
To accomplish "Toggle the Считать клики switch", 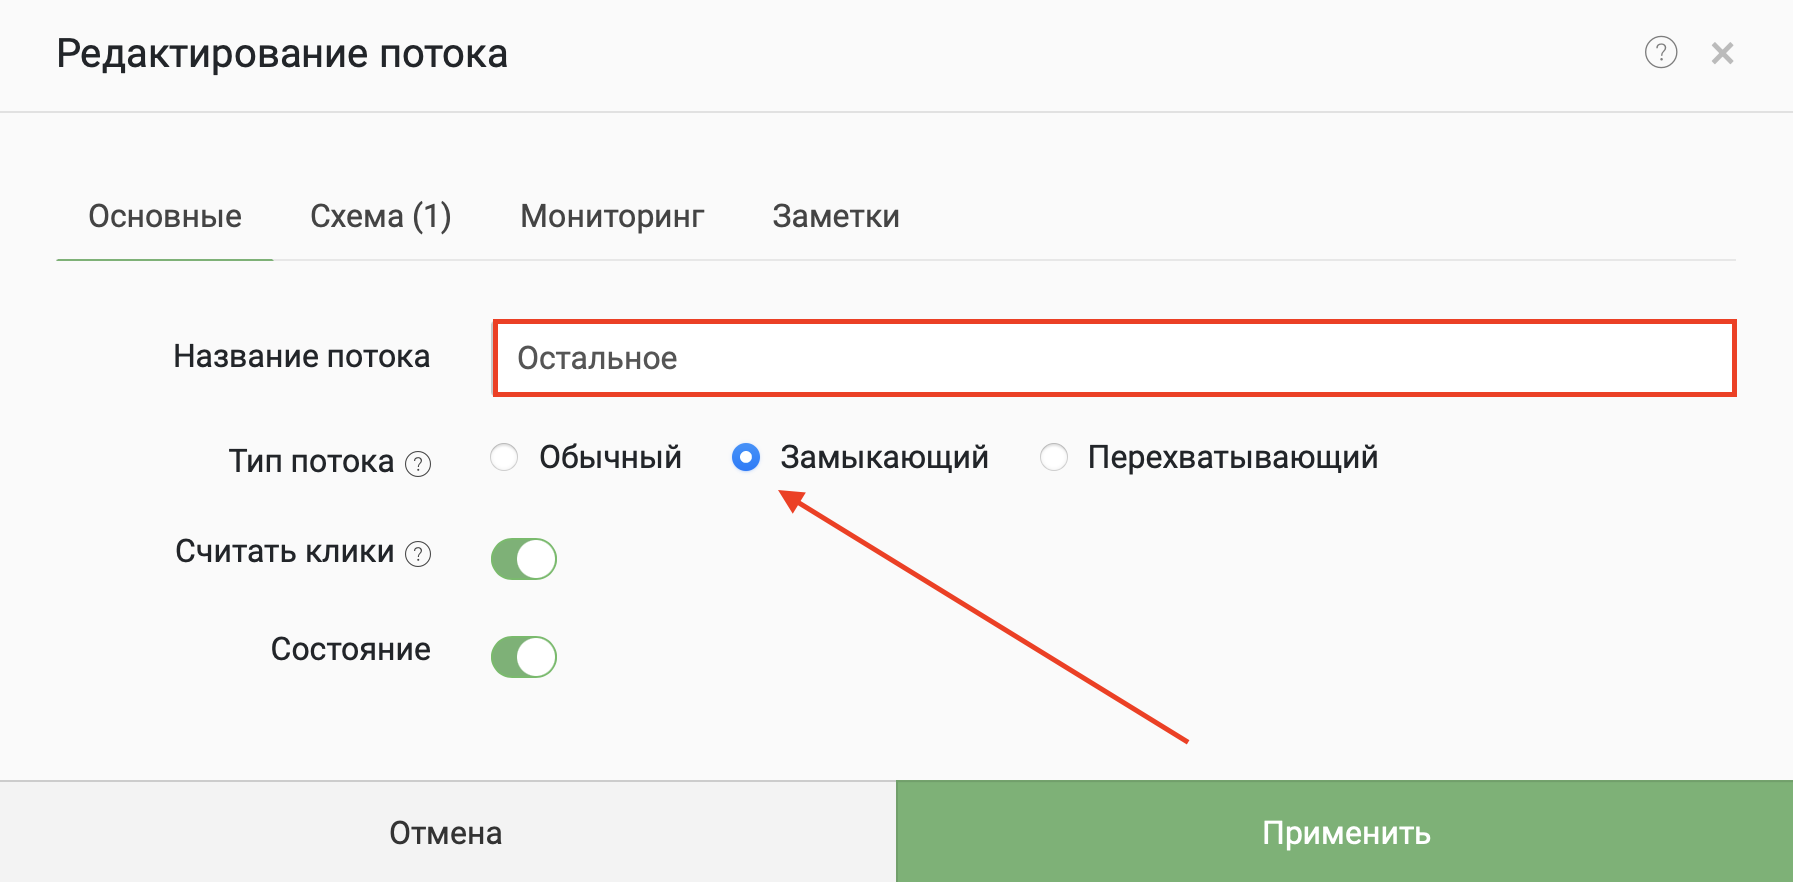I will (x=523, y=559).
